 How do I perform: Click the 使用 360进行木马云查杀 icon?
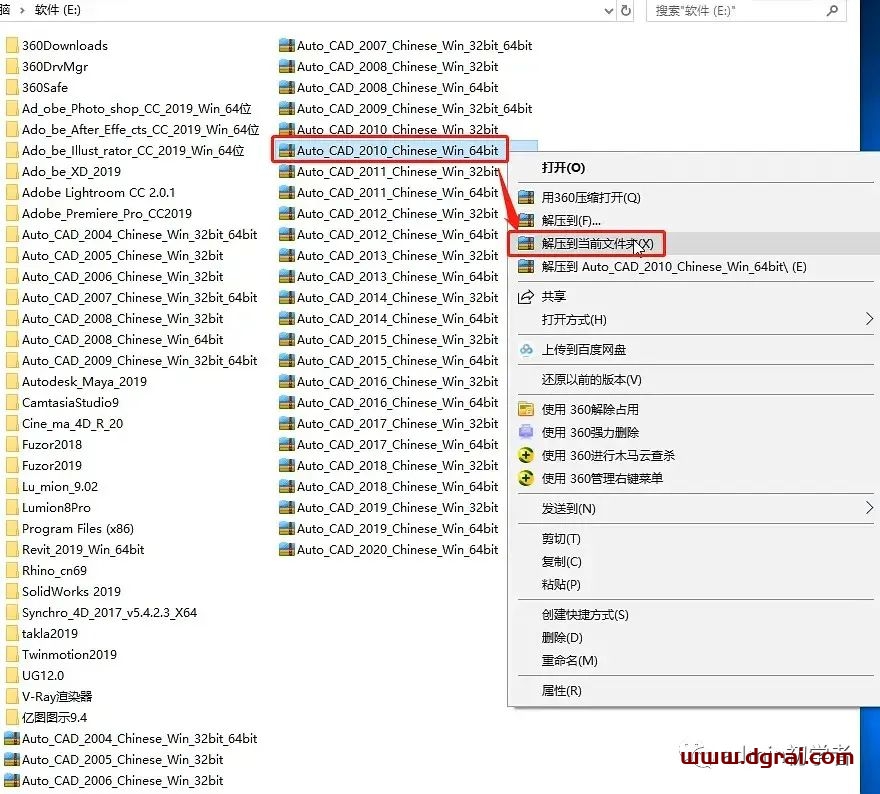(526, 455)
